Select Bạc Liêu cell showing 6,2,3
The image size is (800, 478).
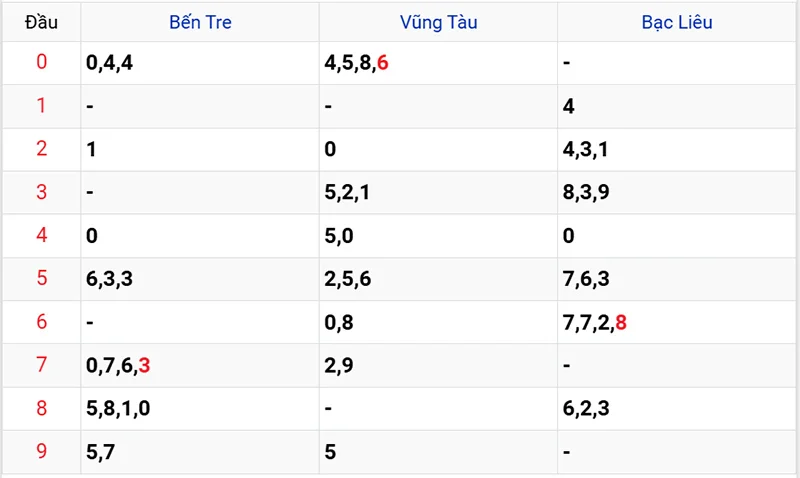coord(586,409)
